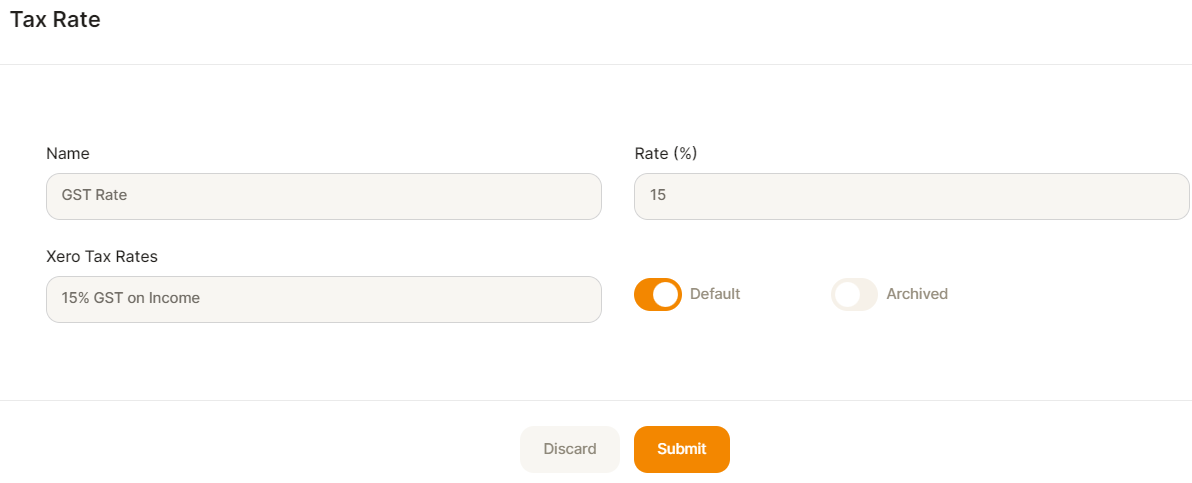Click the knob of the Archived switch

(x=847, y=294)
